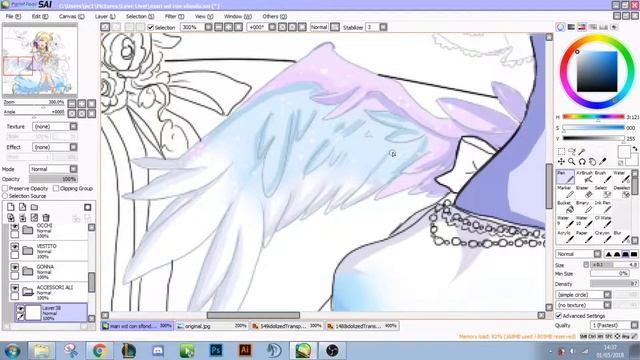Pick a color in the saturation square

597,71
